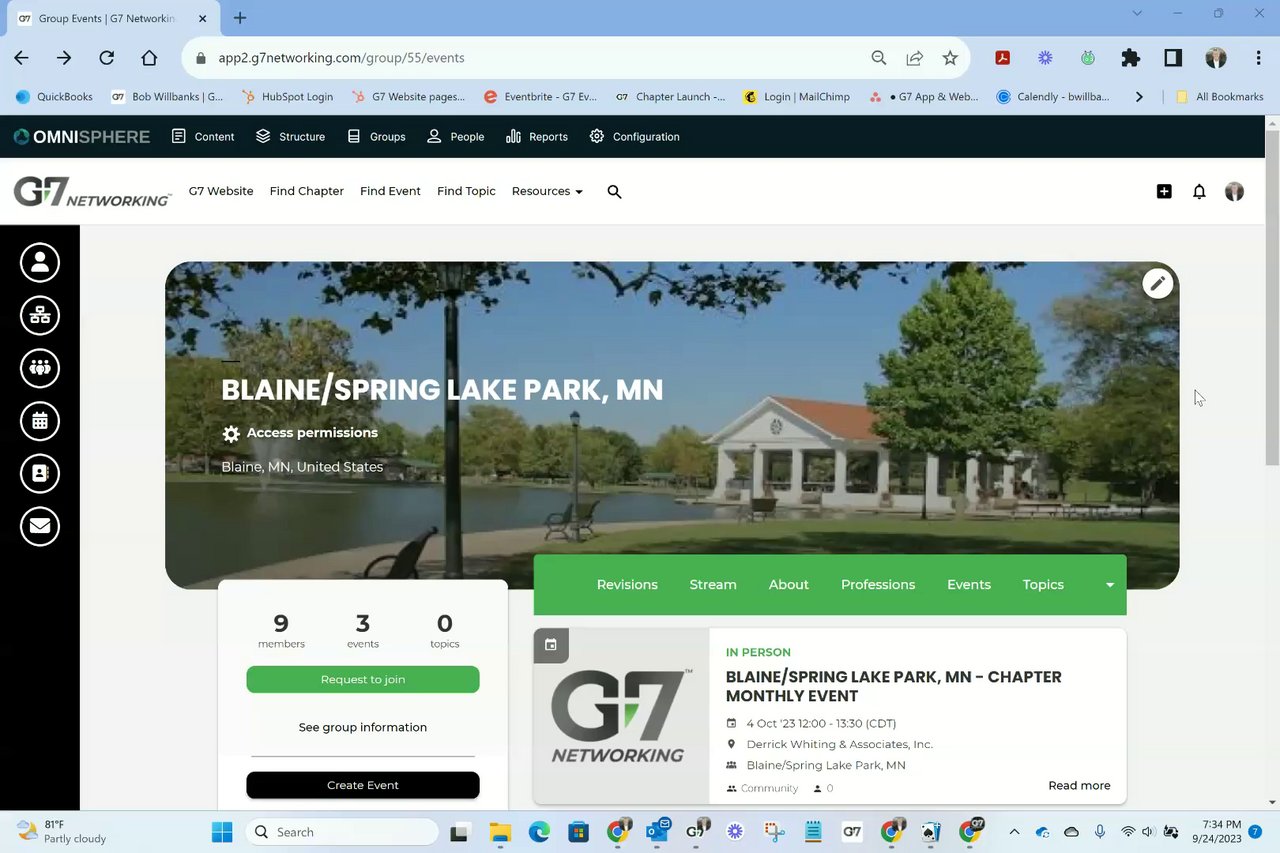Open the notifications bell
This screenshot has width=1280, height=853.
tap(1199, 191)
